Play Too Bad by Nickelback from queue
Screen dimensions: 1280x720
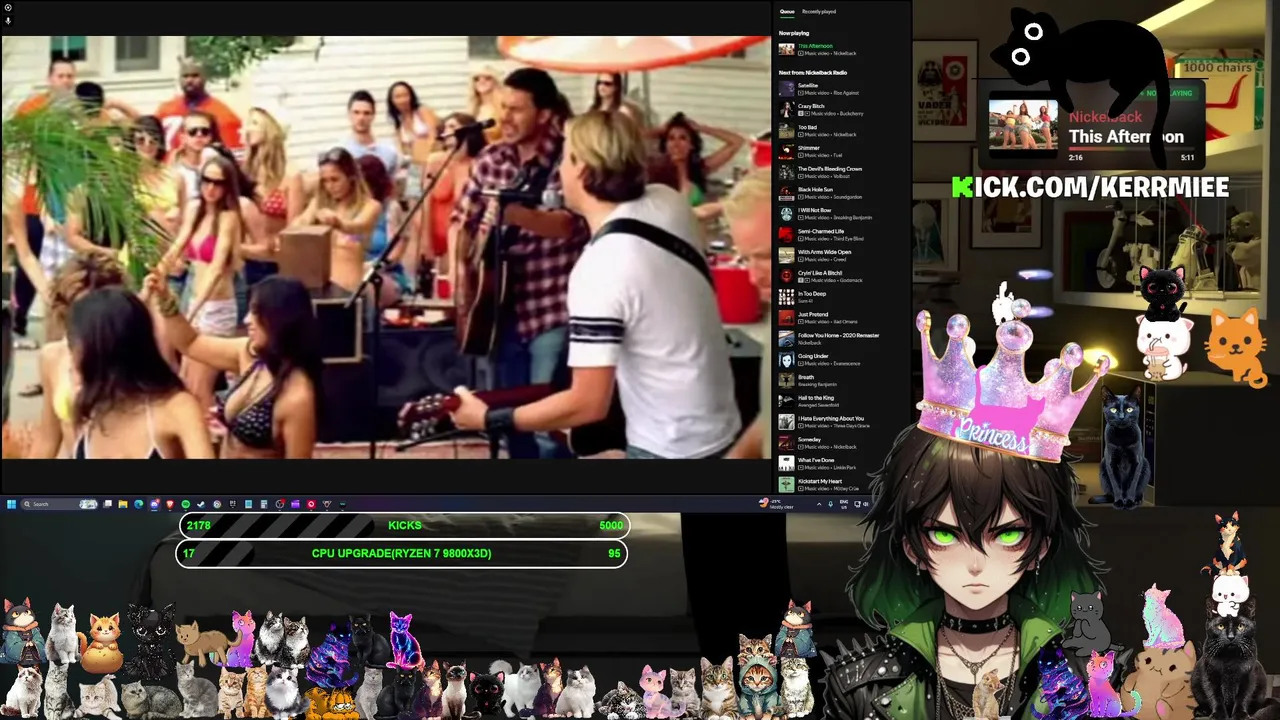pyautogui.click(x=843, y=131)
